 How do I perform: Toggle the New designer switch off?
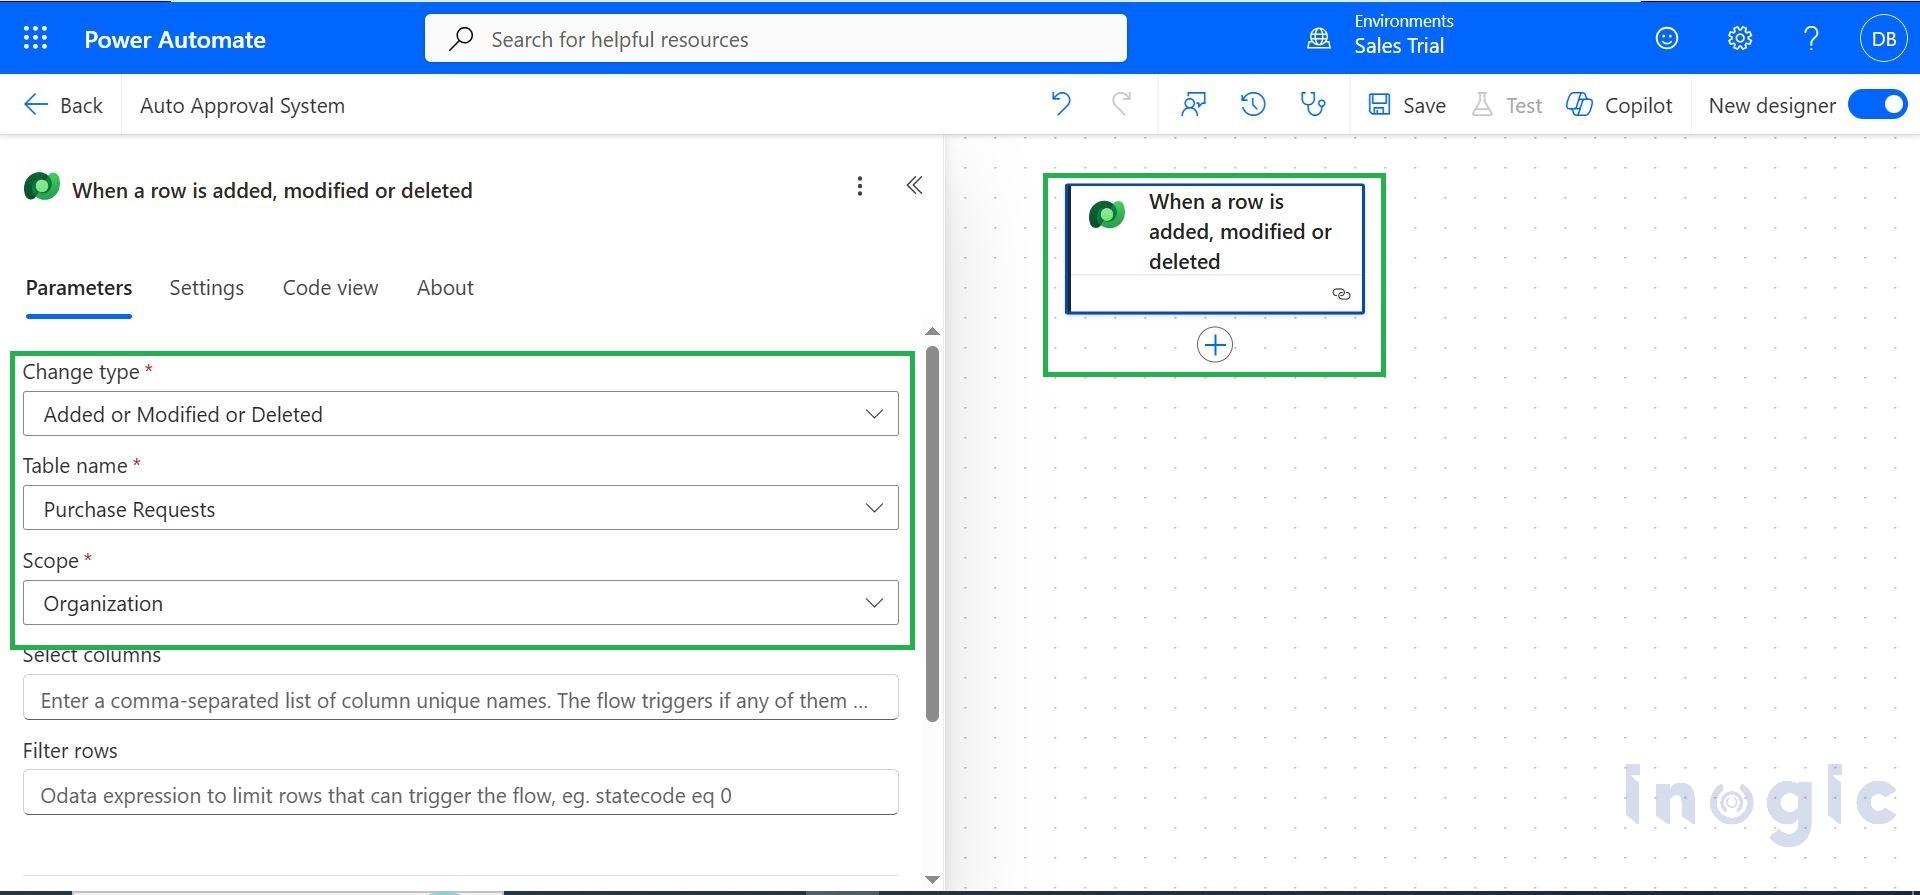[1877, 105]
